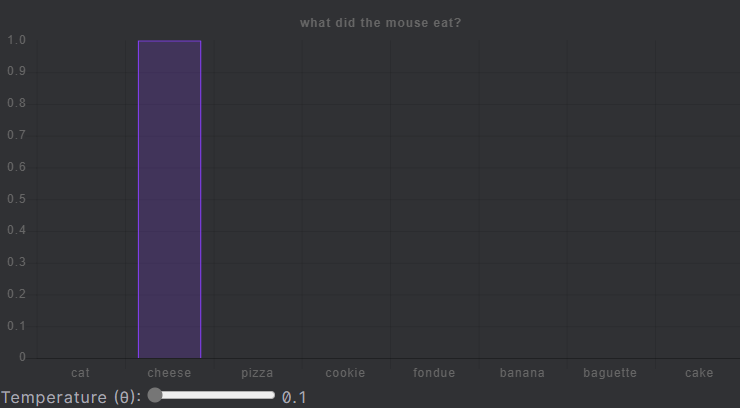
Task: Select the 'pizza' axis label
Action: (x=257, y=373)
